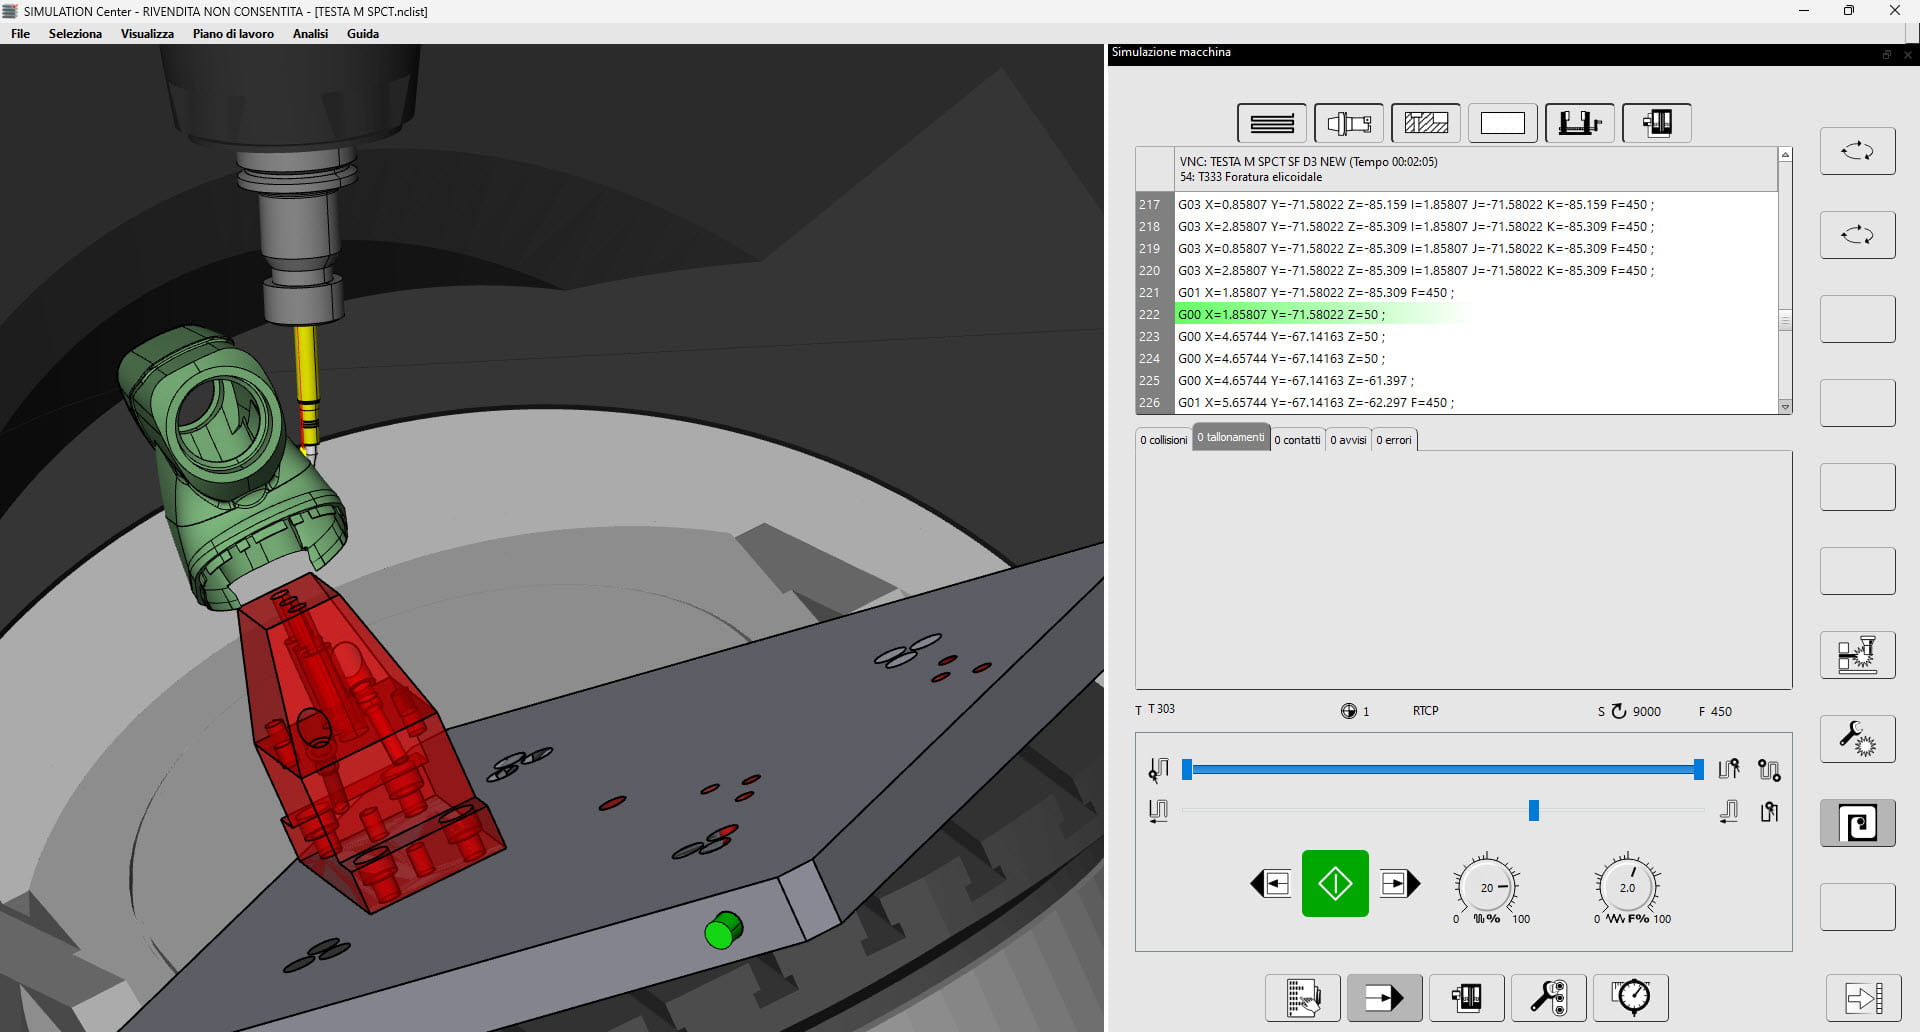Start simulation with green button
This screenshot has width=1920, height=1032.
tap(1335, 883)
